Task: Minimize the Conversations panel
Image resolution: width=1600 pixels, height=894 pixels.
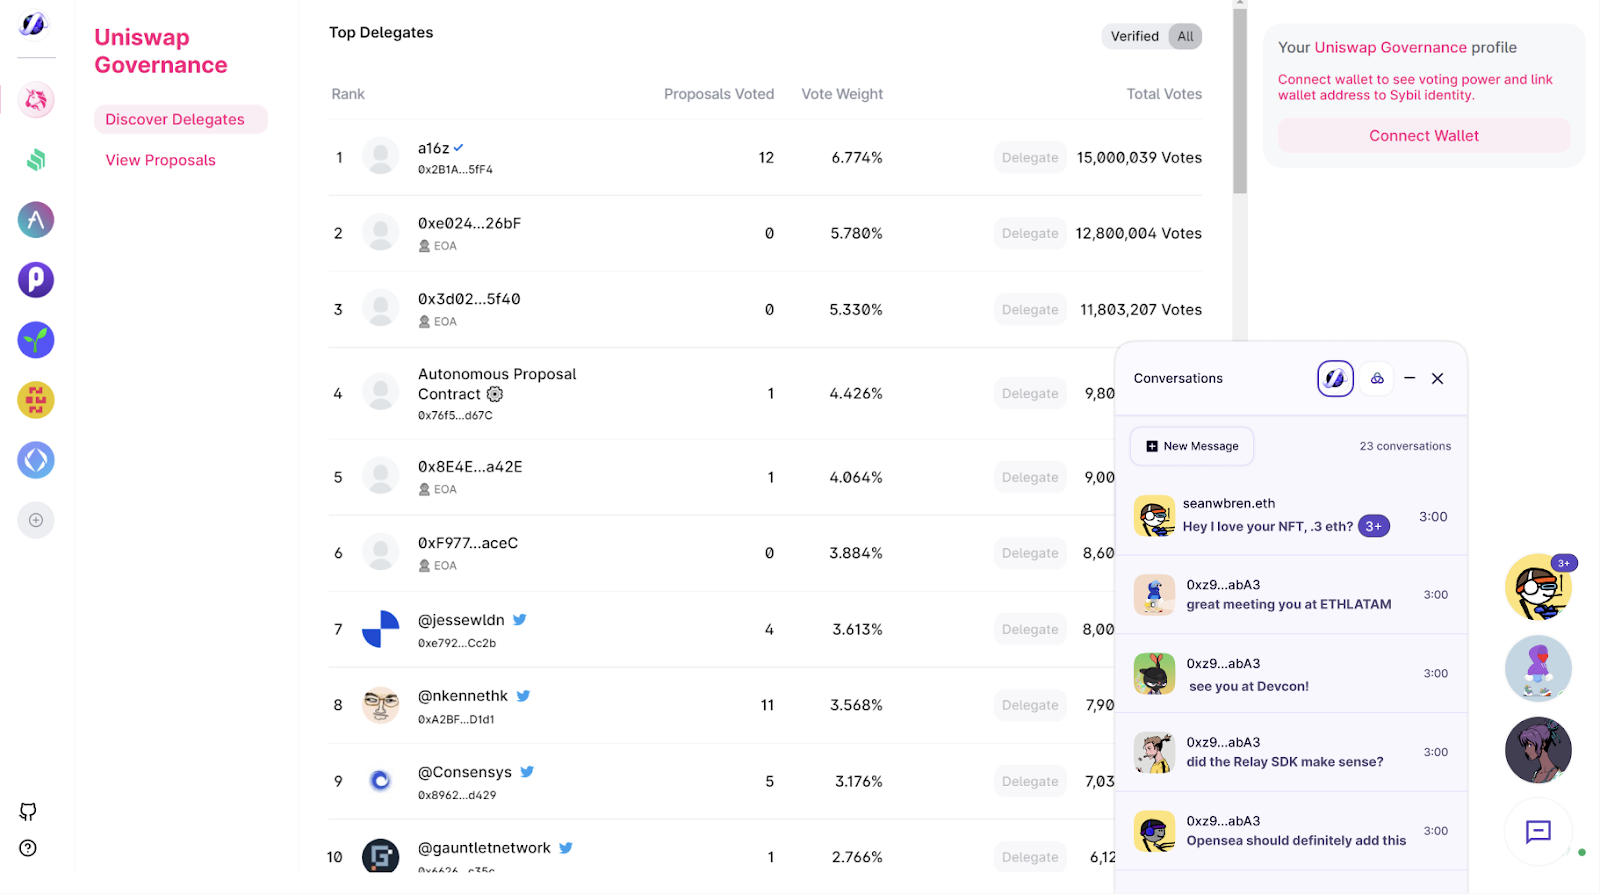Action: (1409, 378)
